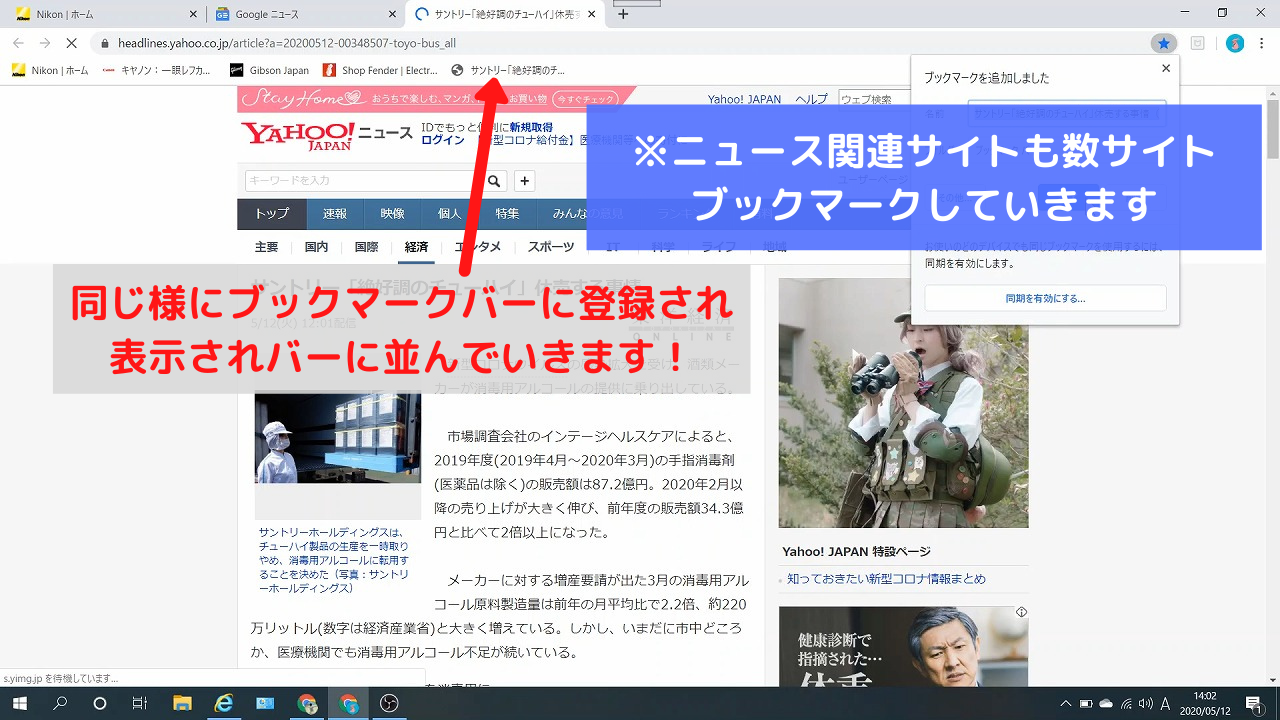Open the Chrome profile avatar
1280x720 pixels.
1235,43
